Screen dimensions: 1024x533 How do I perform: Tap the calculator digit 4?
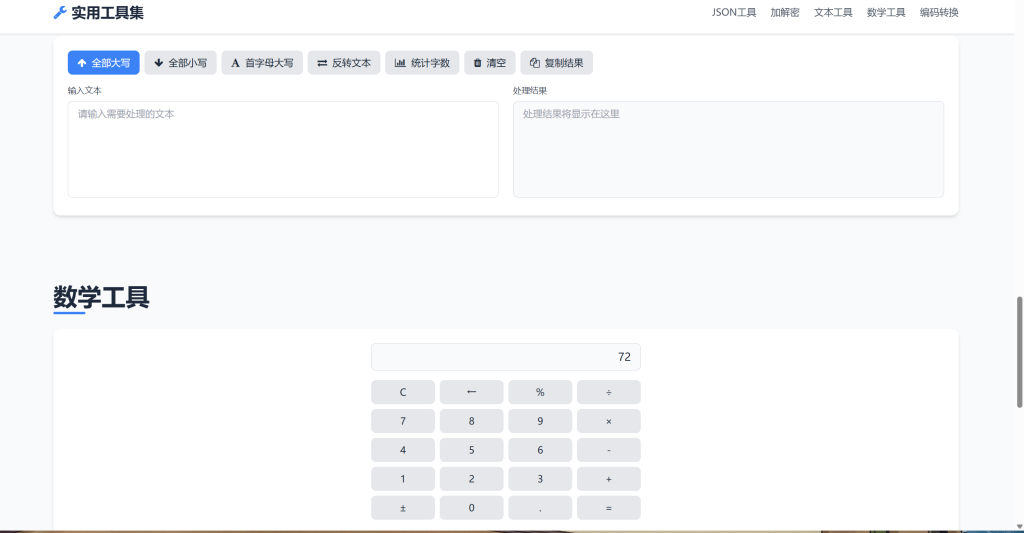click(x=403, y=450)
